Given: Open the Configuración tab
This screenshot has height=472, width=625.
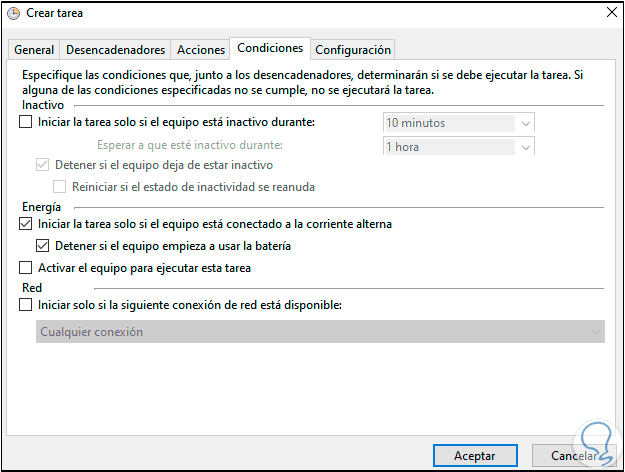Looking at the screenshot, I should (353, 49).
